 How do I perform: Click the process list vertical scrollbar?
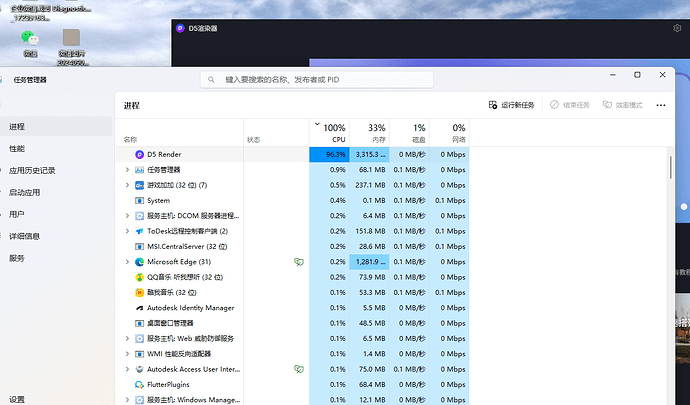[671, 167]
